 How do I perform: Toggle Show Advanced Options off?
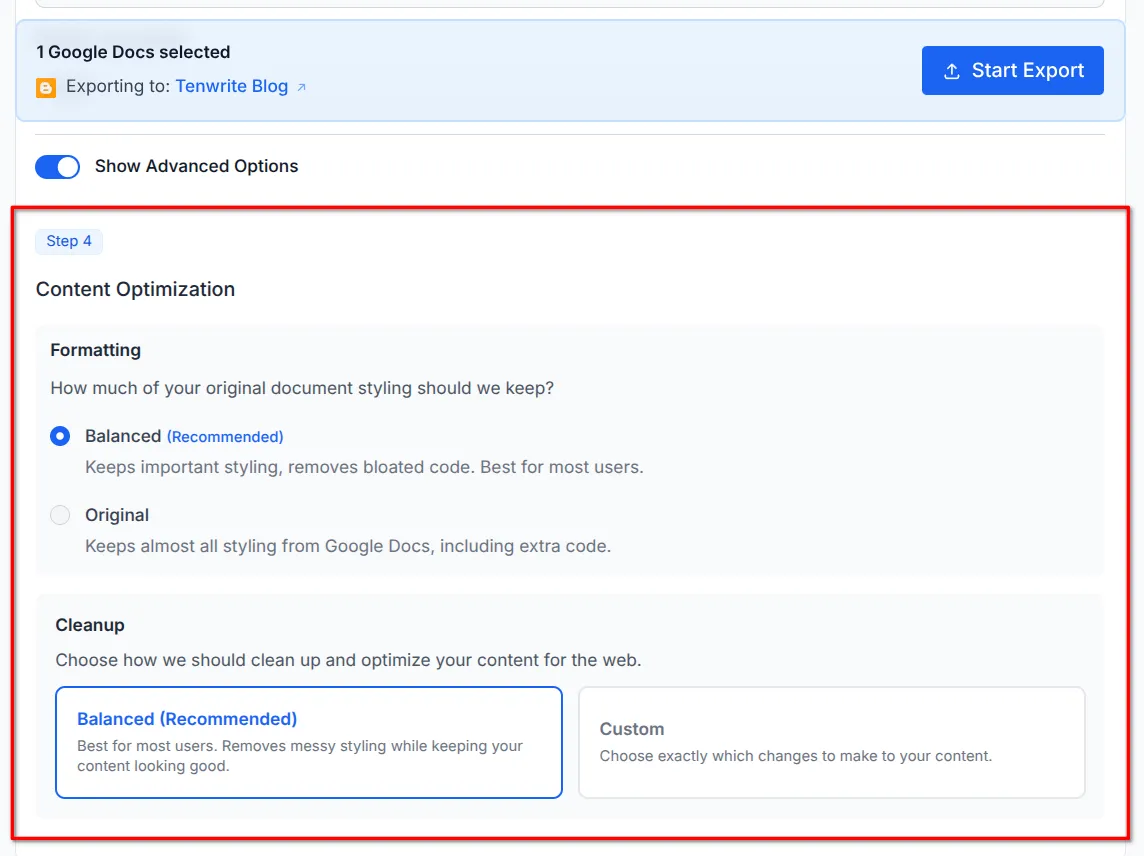coord(57,166)
